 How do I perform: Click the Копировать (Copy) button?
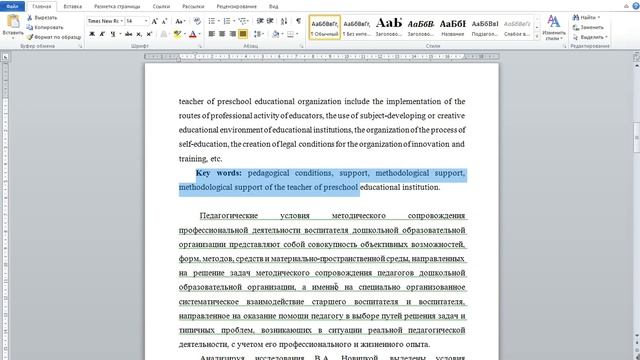[45, 27]
